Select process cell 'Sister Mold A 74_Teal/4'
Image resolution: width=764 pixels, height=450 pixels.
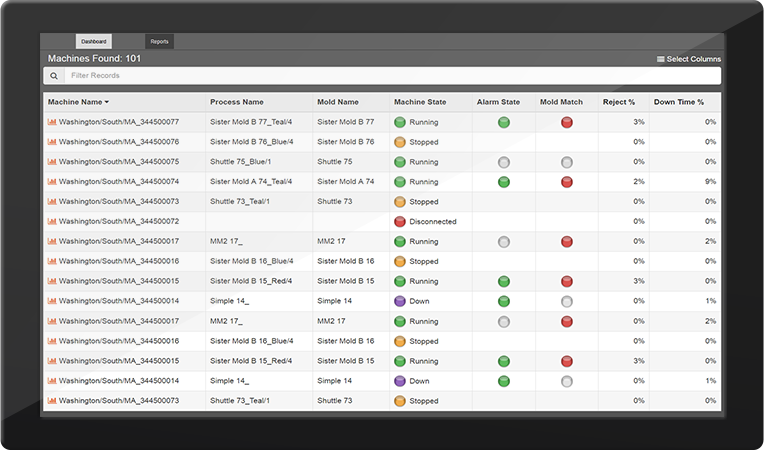click(251, 182)
